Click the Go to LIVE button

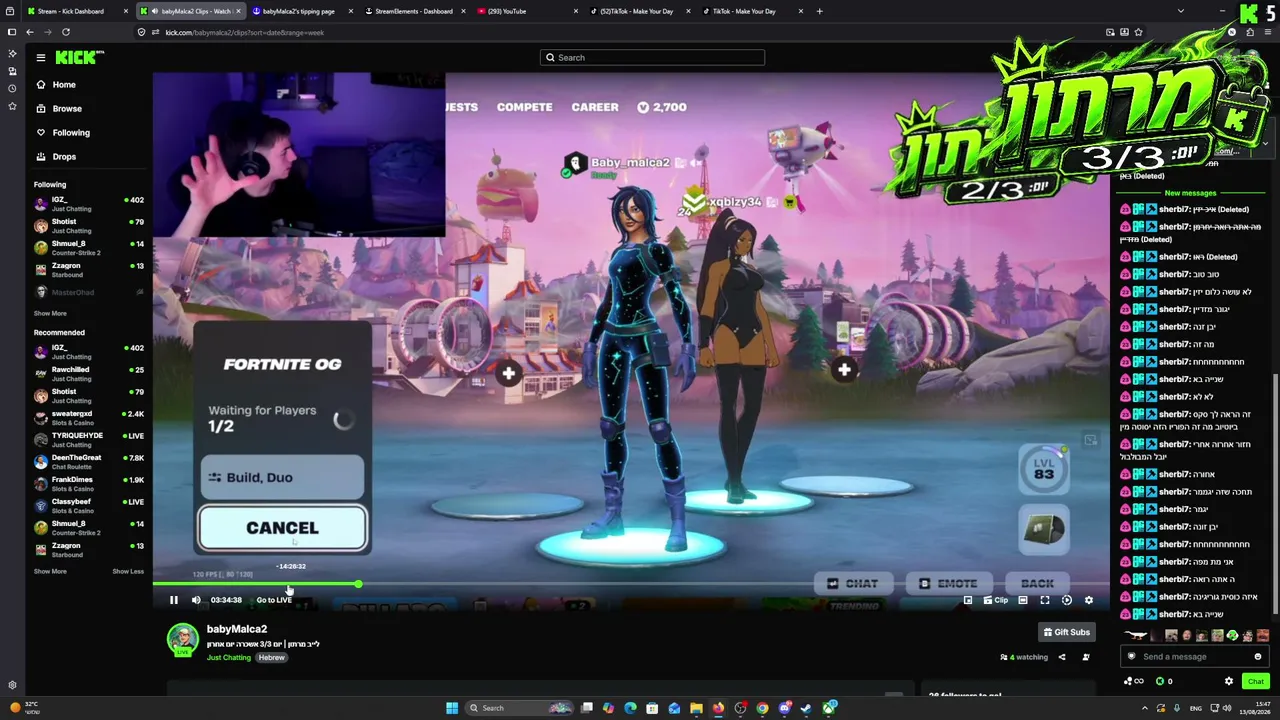click(x=274, y=600)
